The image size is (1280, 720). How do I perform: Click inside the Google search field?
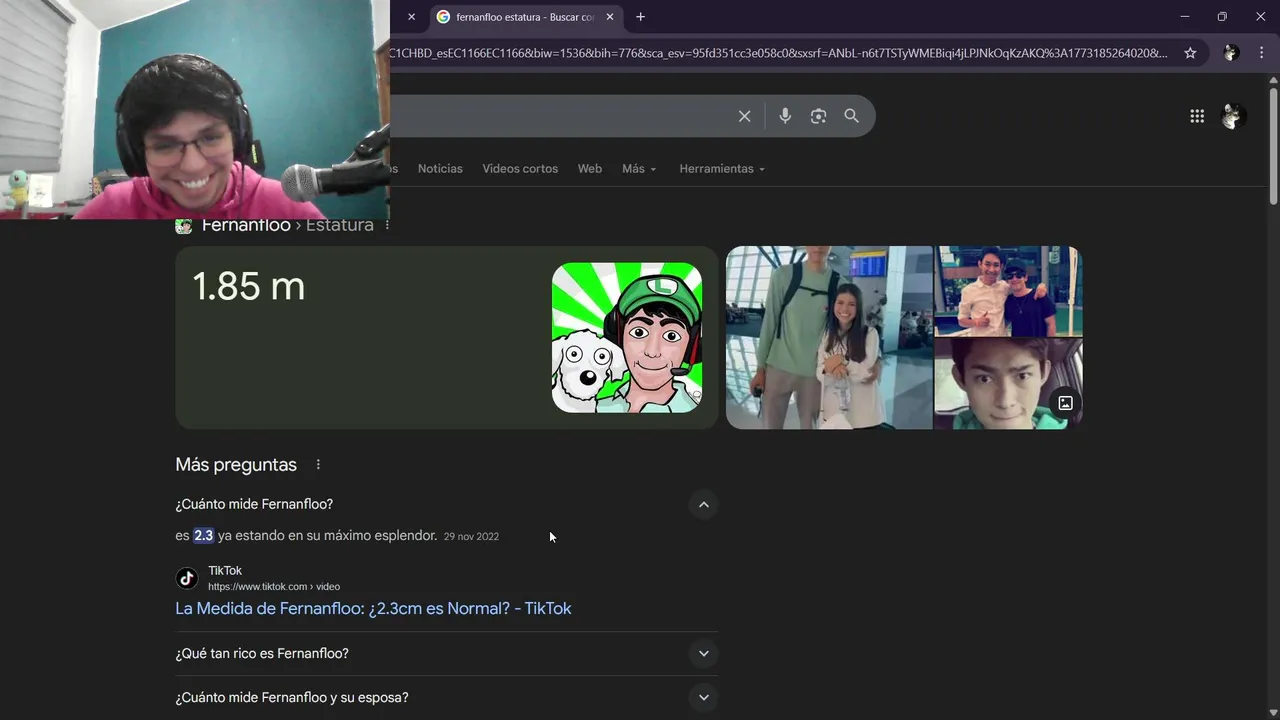point(560,116)
